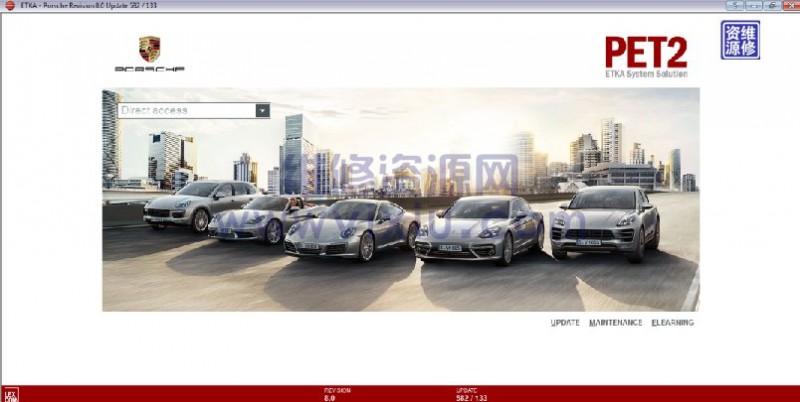Click the ETKA app icon in title bar

coord(10,6)
